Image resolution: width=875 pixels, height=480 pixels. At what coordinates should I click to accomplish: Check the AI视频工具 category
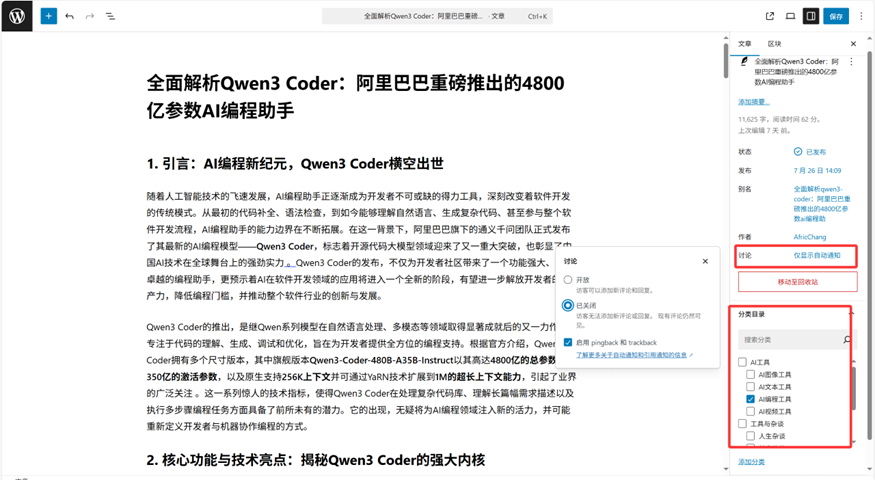tap(751, 411)
